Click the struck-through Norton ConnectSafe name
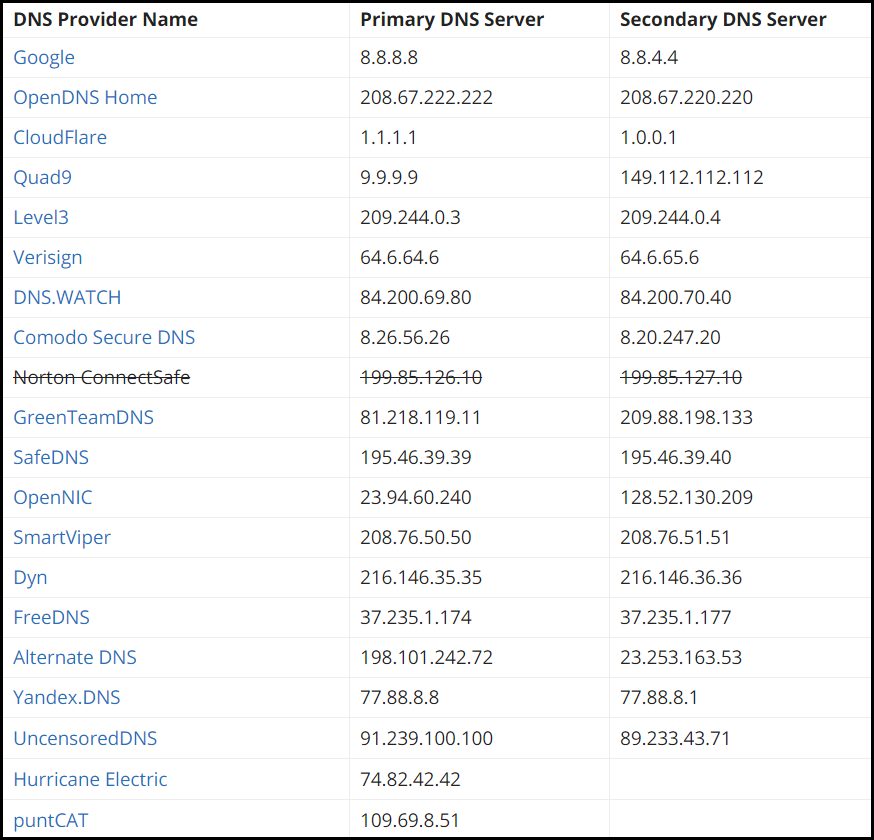 pos(101,378)
